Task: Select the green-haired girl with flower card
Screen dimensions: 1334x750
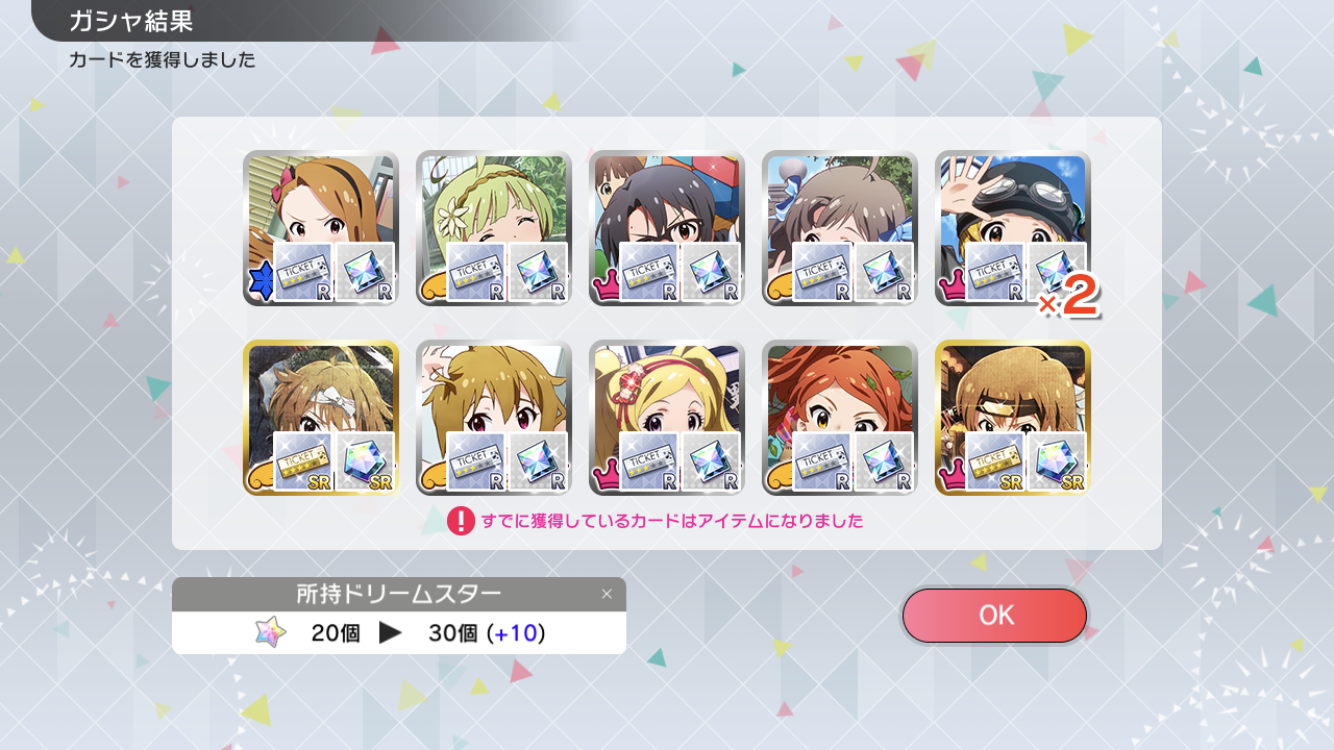Action: (494, 228)
